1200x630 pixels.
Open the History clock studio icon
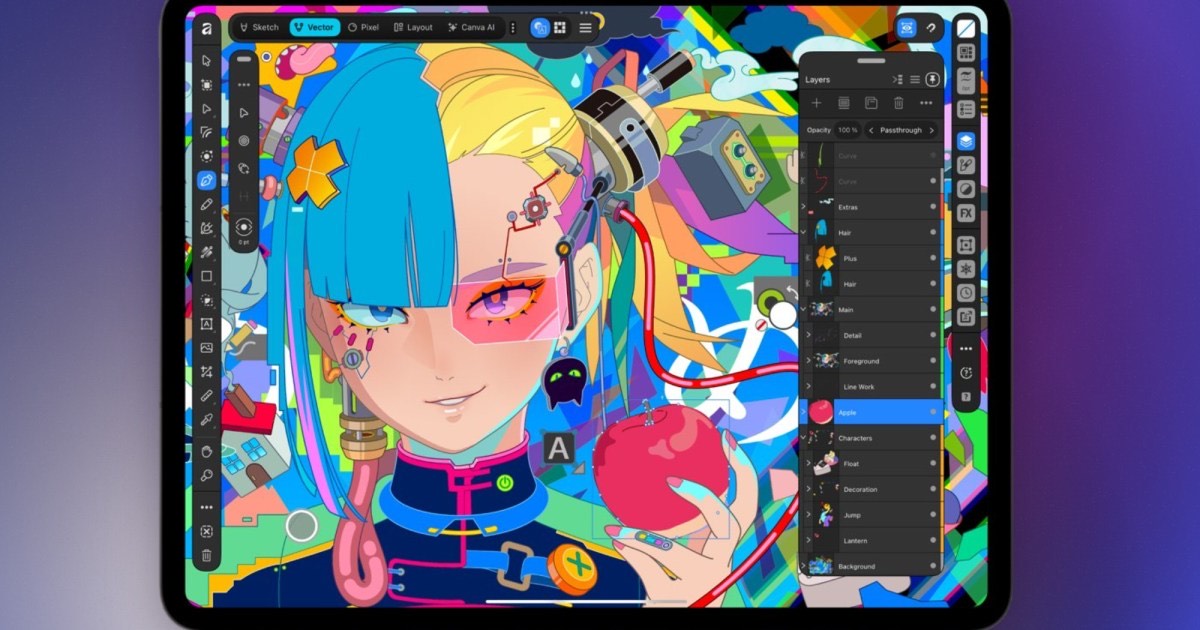[x=966, y=293]
